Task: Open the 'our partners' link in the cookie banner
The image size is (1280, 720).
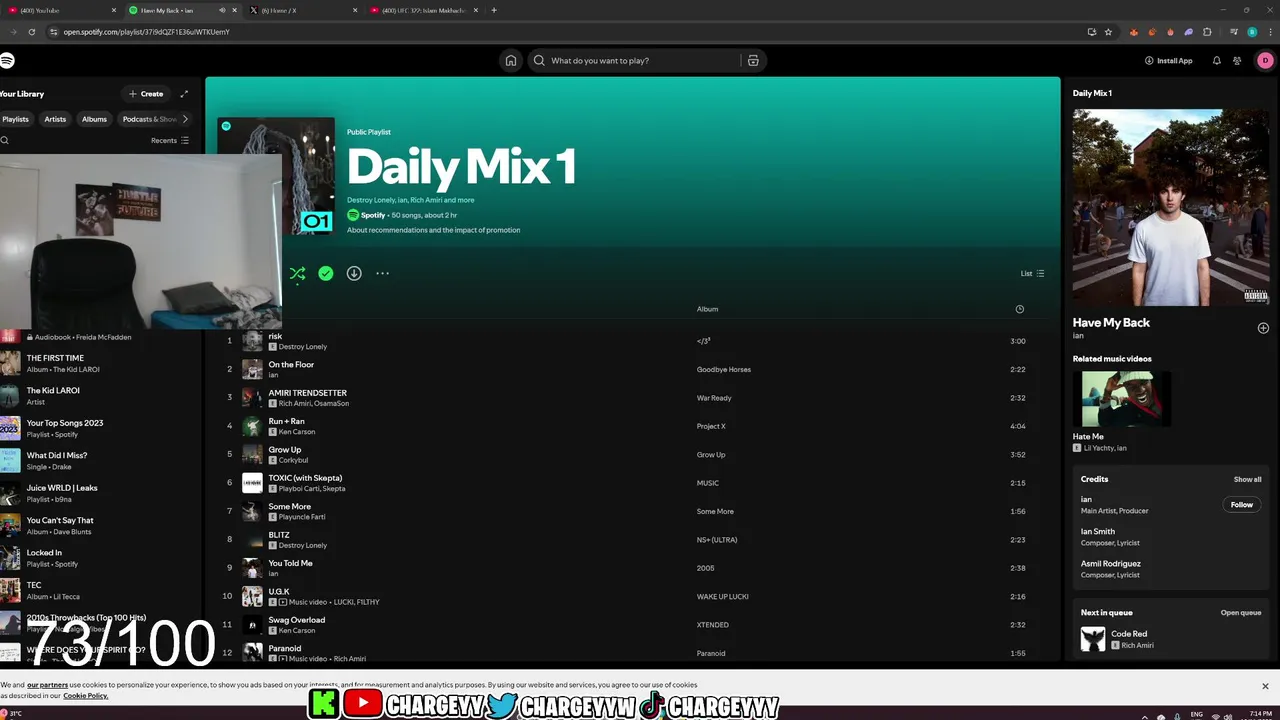Action: pyautogui.click(x=47, y=685)
